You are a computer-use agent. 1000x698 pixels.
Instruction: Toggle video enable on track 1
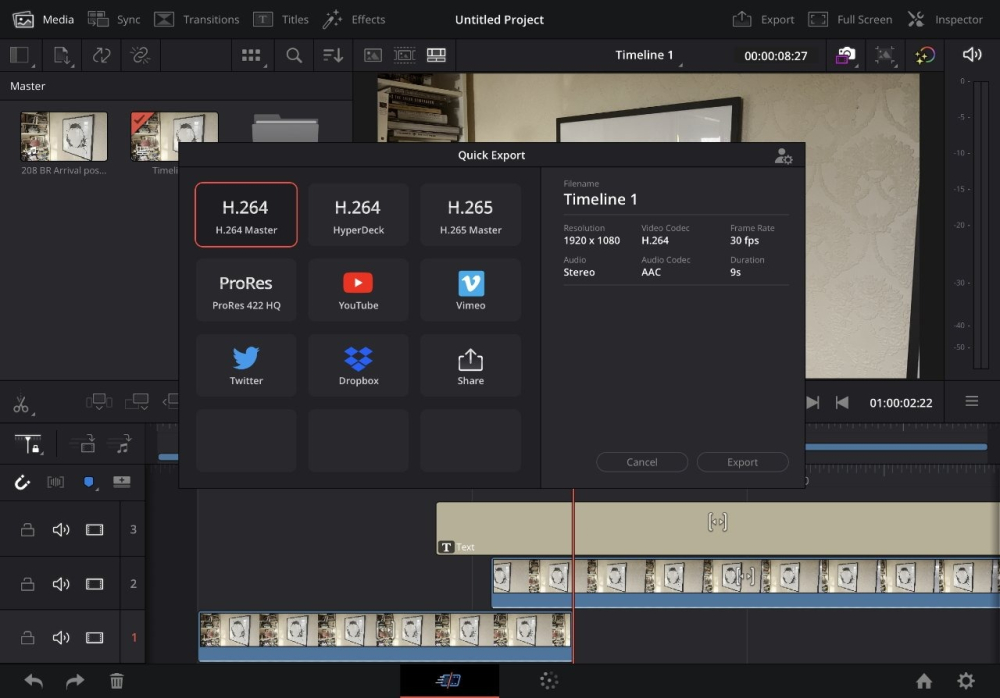pos(94,637)
